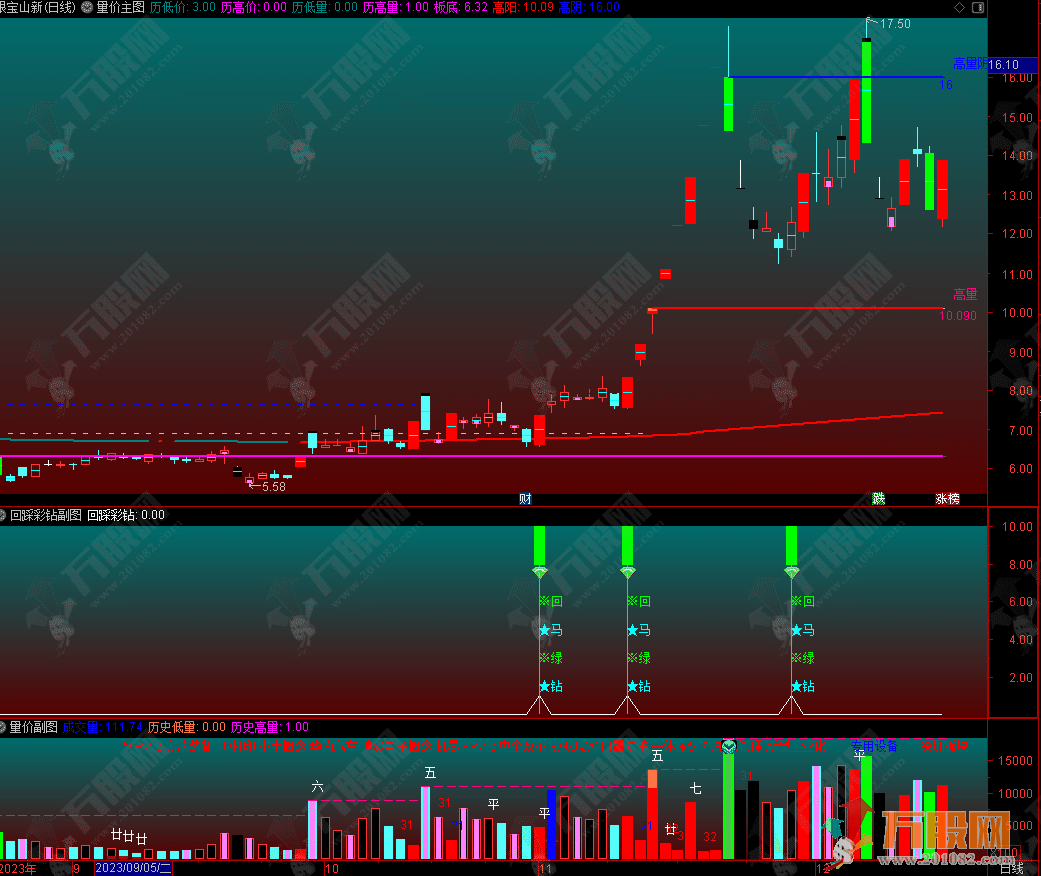Click the 日线 period label at bottom right
This screenshot has height=876, width=1041.
tap(1012, 868)
